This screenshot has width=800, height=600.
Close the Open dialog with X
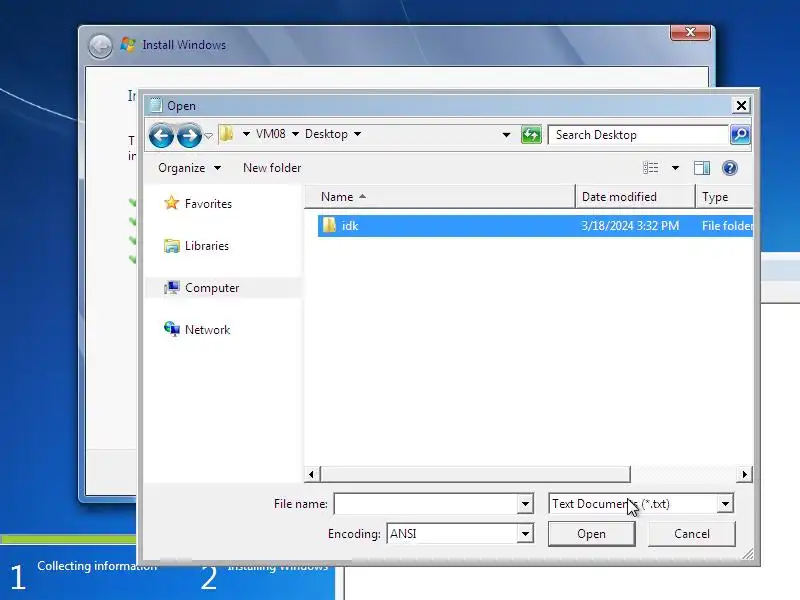click(741, 106)
